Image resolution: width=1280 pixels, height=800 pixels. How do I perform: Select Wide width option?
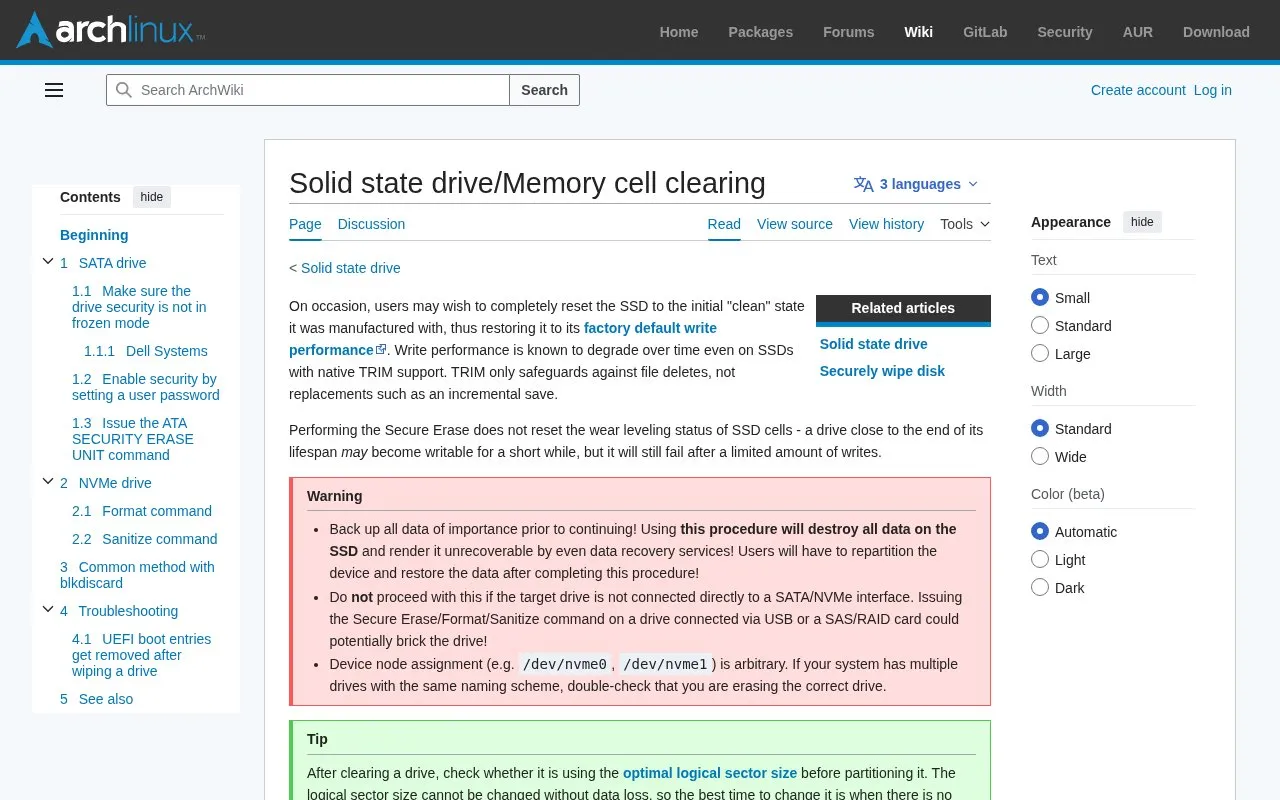click(x=1040, y=456)
